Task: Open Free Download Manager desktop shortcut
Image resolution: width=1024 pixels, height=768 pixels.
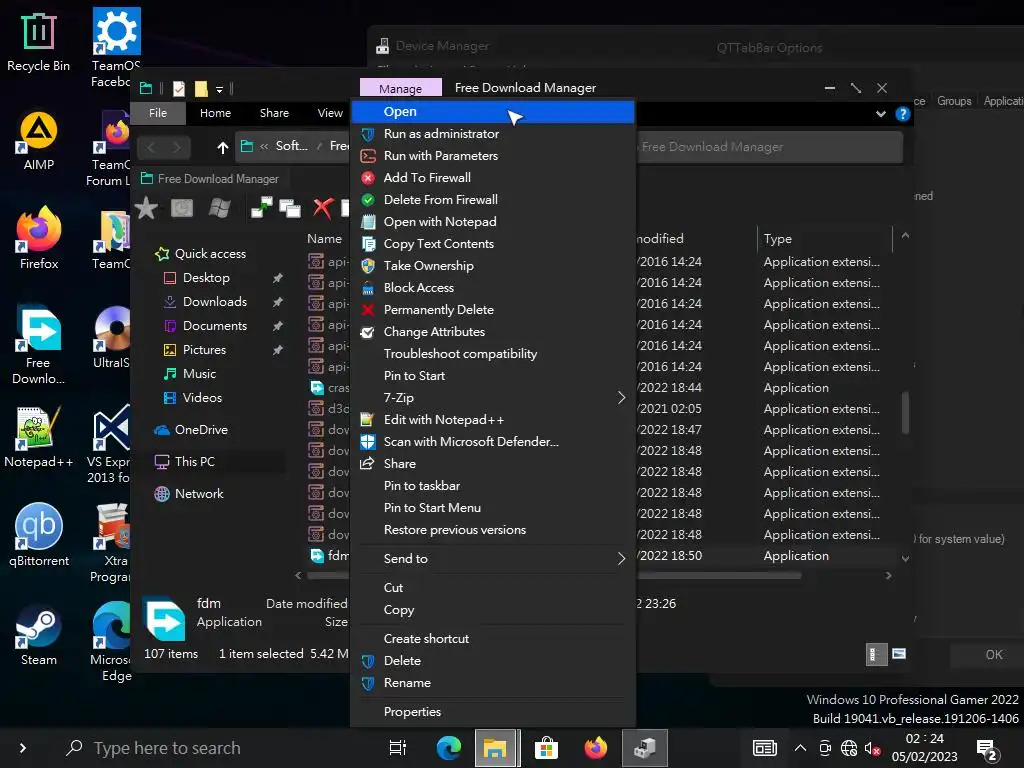Action: (38, 346)
